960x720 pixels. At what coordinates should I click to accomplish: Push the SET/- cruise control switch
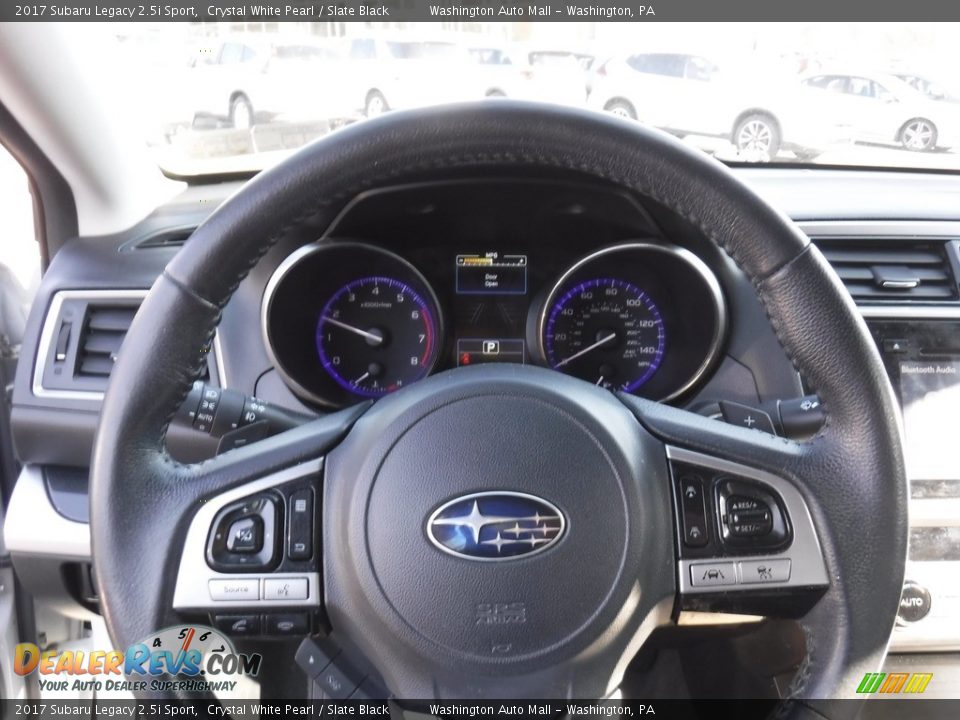point(748,527)
